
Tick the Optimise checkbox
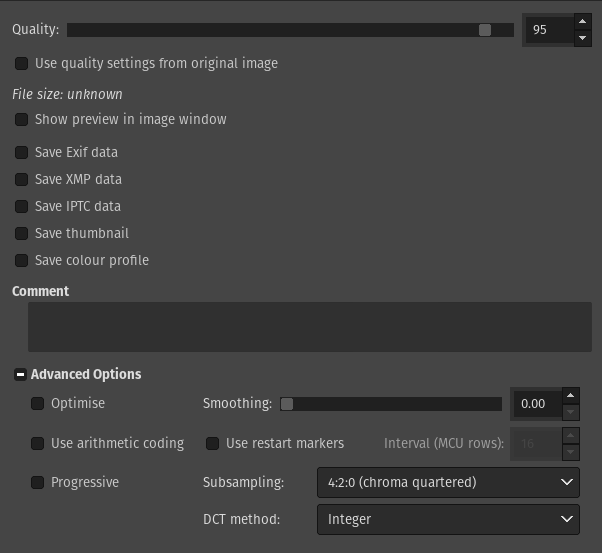[x=38, y=404]
